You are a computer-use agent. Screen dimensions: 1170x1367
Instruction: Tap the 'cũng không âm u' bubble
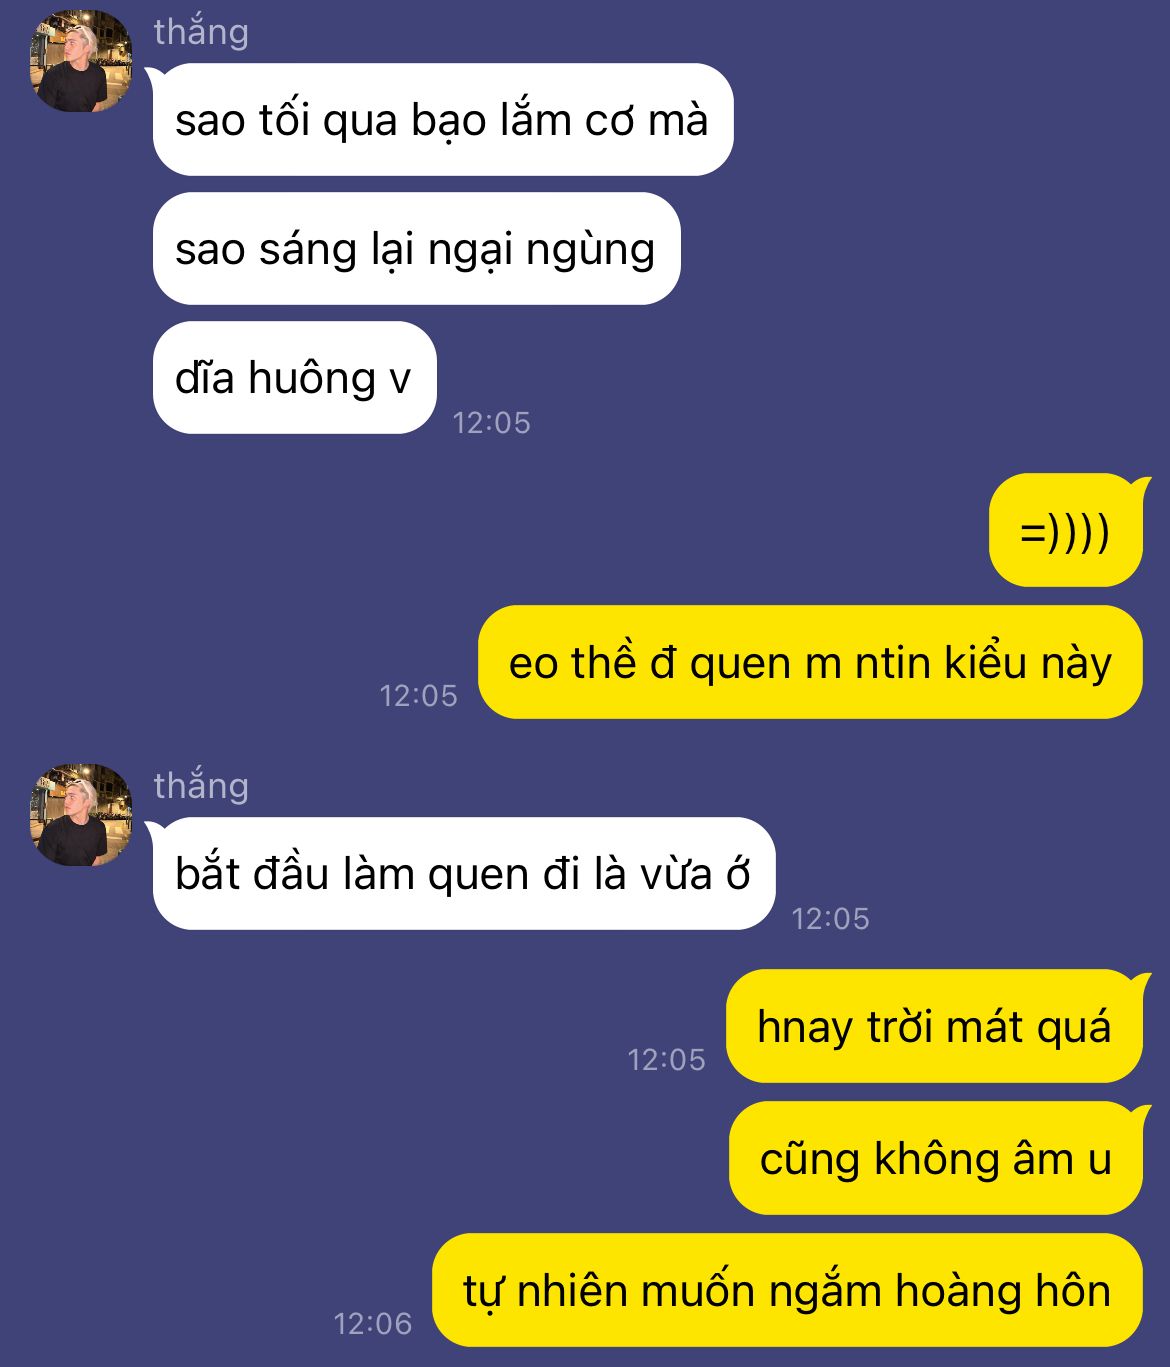point(936,1158)
